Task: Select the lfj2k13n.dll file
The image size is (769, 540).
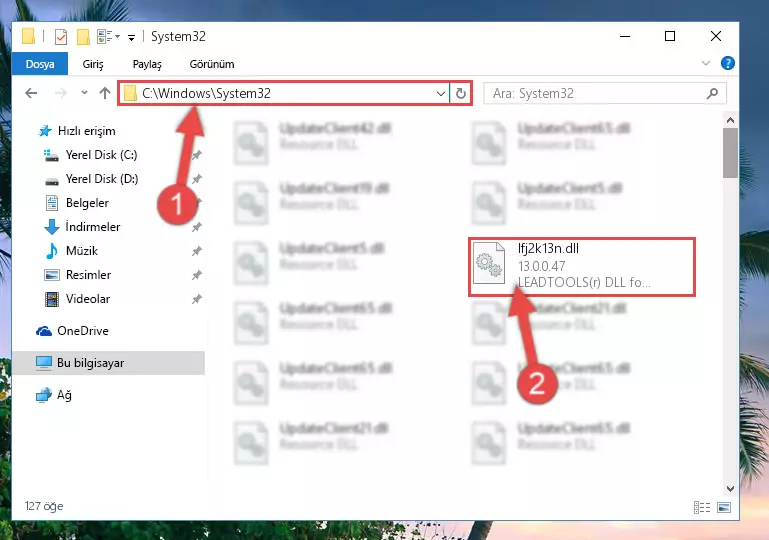Action: tap(582, 267)
